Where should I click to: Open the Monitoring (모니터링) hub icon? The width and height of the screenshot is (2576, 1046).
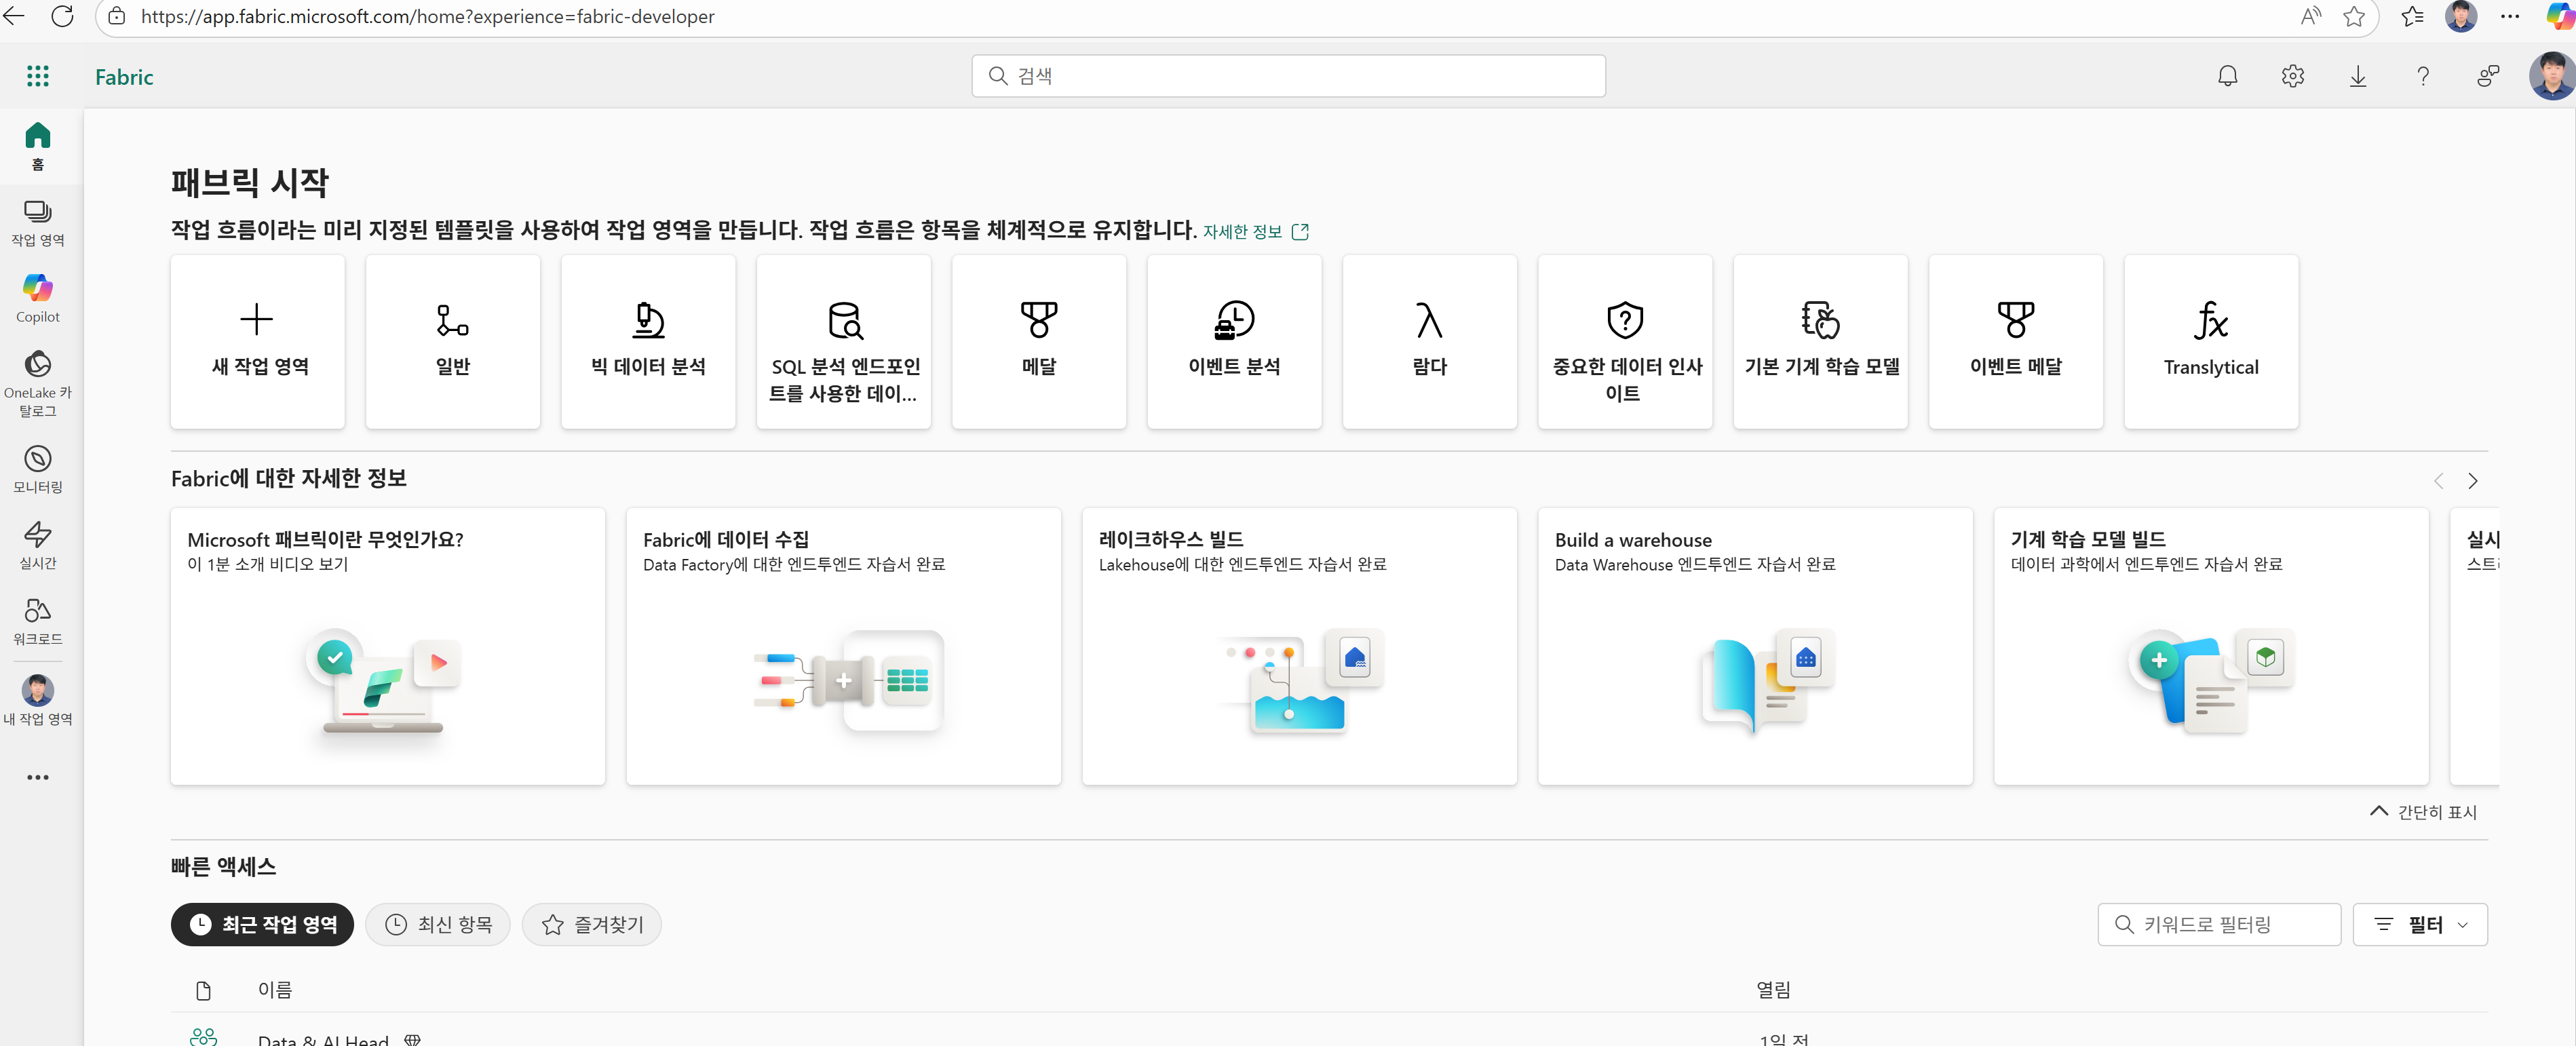coord(38,469)
